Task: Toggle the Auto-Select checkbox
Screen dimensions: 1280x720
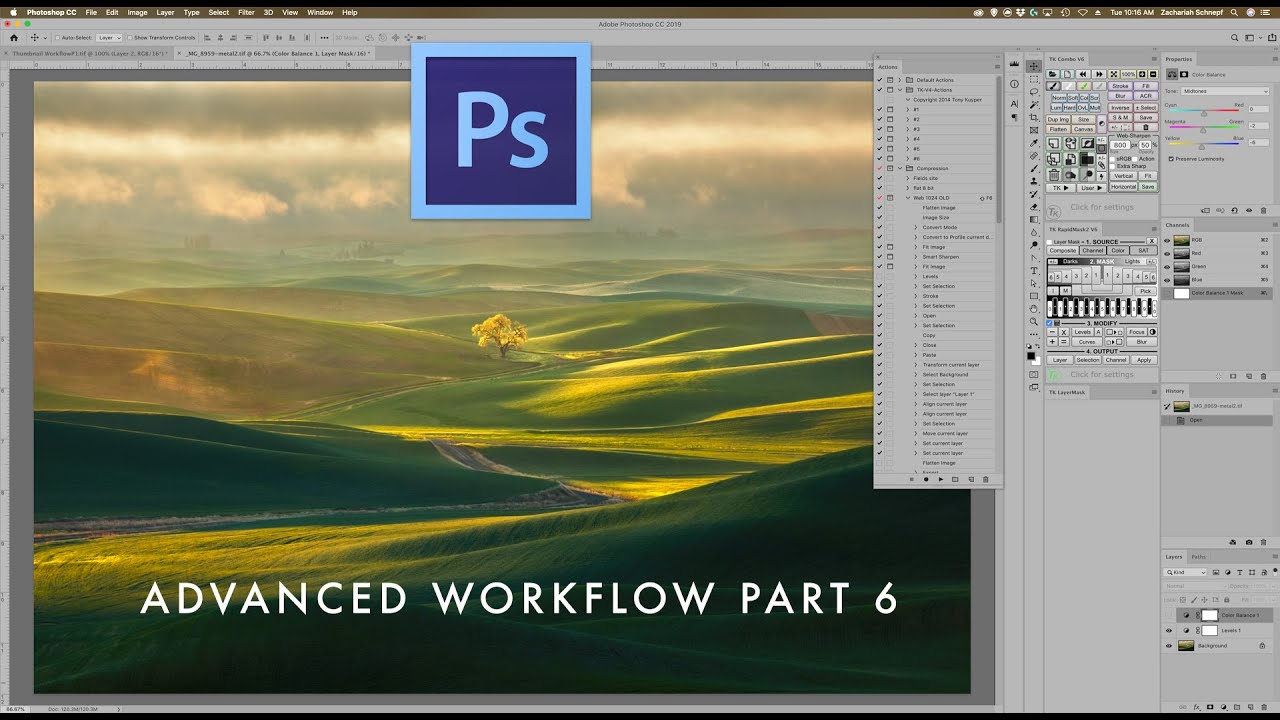Action: (56, 37)
